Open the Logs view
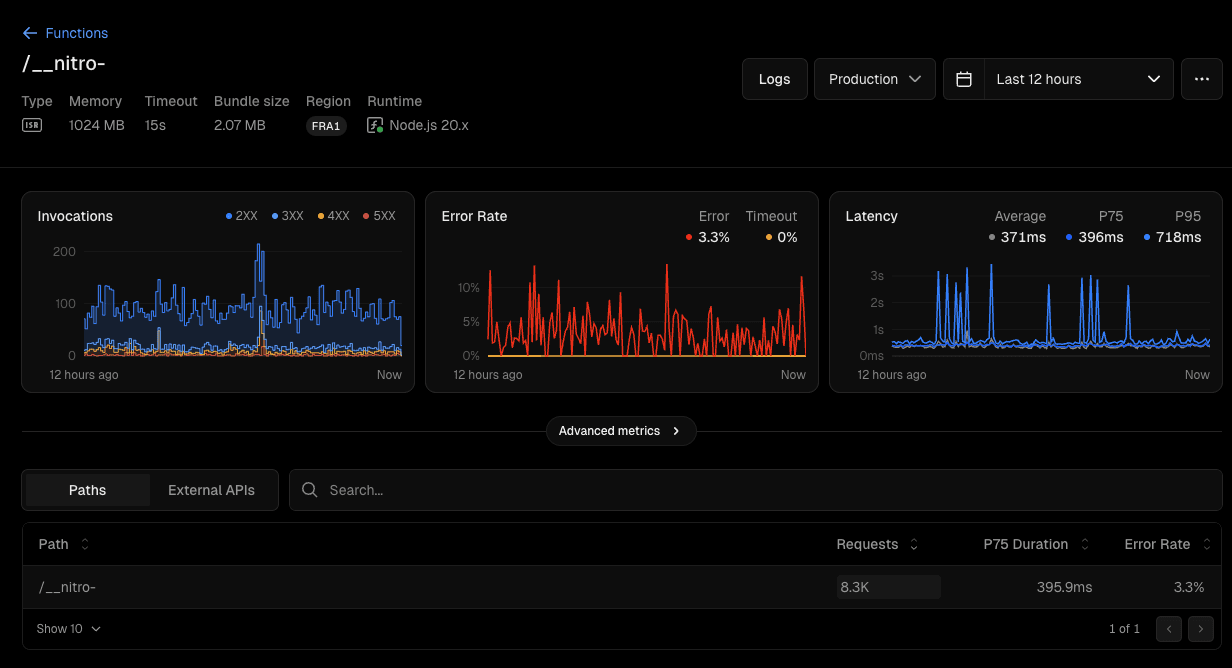This screenshot has width=1232, height=668. point(774,78)
